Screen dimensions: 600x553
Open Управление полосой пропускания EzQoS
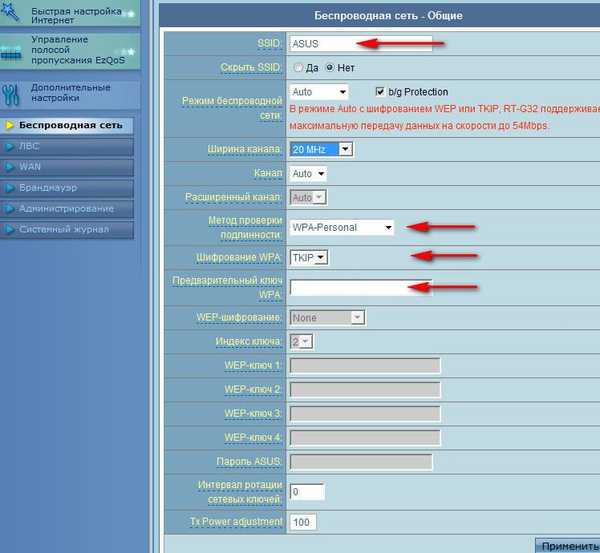click(x=70, y=51)
